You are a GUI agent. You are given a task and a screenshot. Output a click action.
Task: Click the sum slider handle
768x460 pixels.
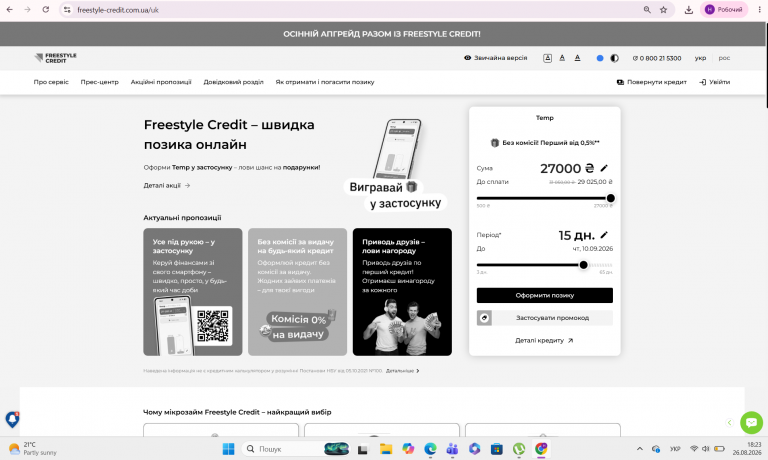coord(610,198)
